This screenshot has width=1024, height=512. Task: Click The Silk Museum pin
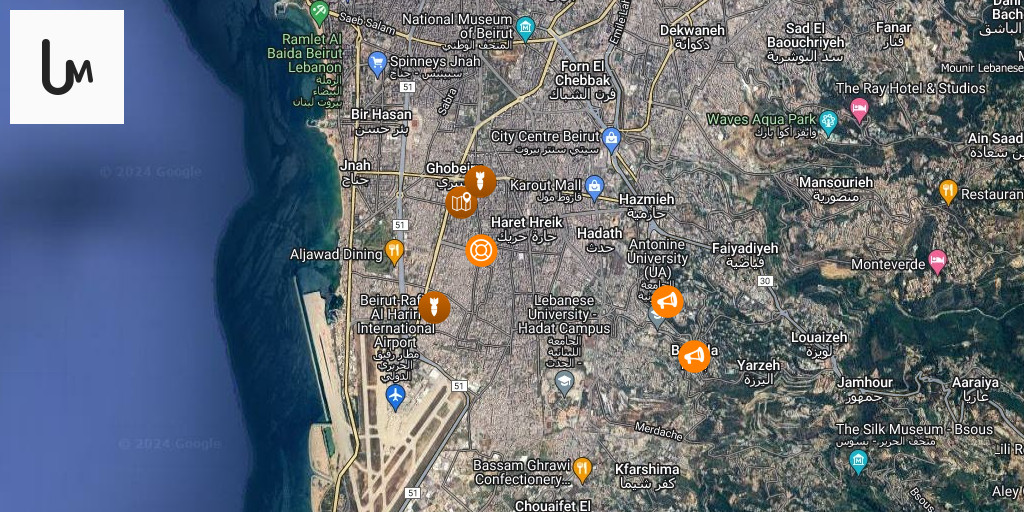click(858, 462)
